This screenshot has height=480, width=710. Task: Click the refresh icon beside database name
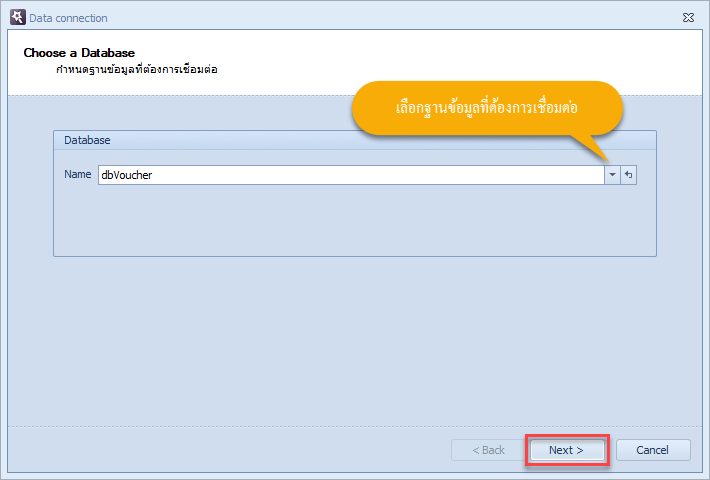coord(628,175)
